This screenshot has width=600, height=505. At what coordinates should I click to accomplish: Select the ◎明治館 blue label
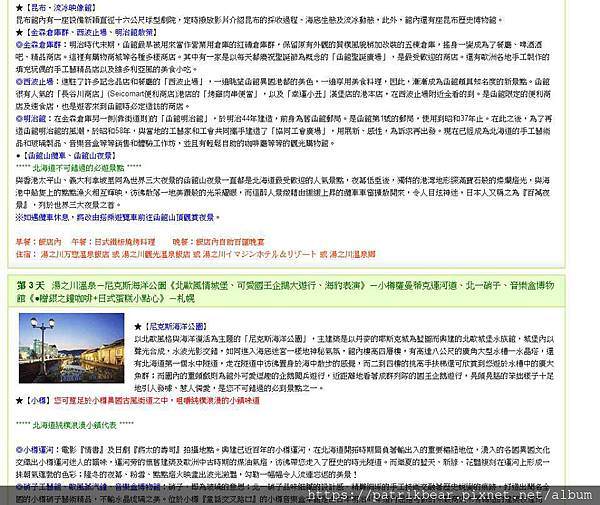pyautogui.click(x=31, y=119)
